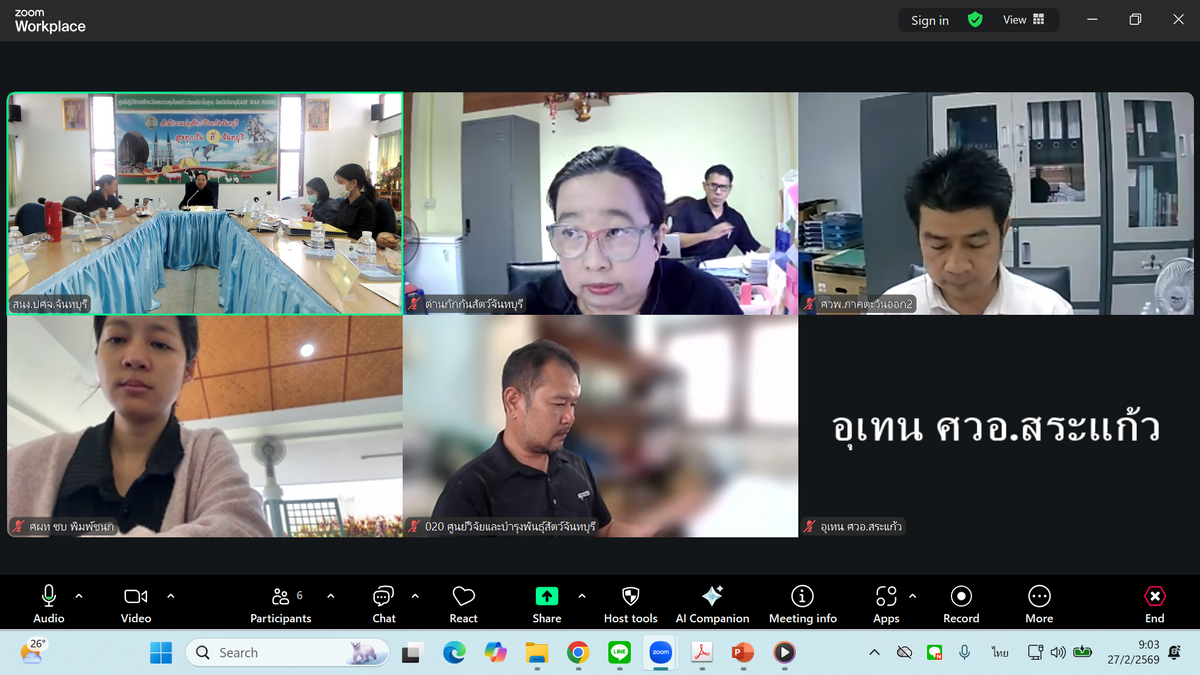Click the green encryption shield icon
The height and width of the screenshot is (675, 1200).
[975, 20]
